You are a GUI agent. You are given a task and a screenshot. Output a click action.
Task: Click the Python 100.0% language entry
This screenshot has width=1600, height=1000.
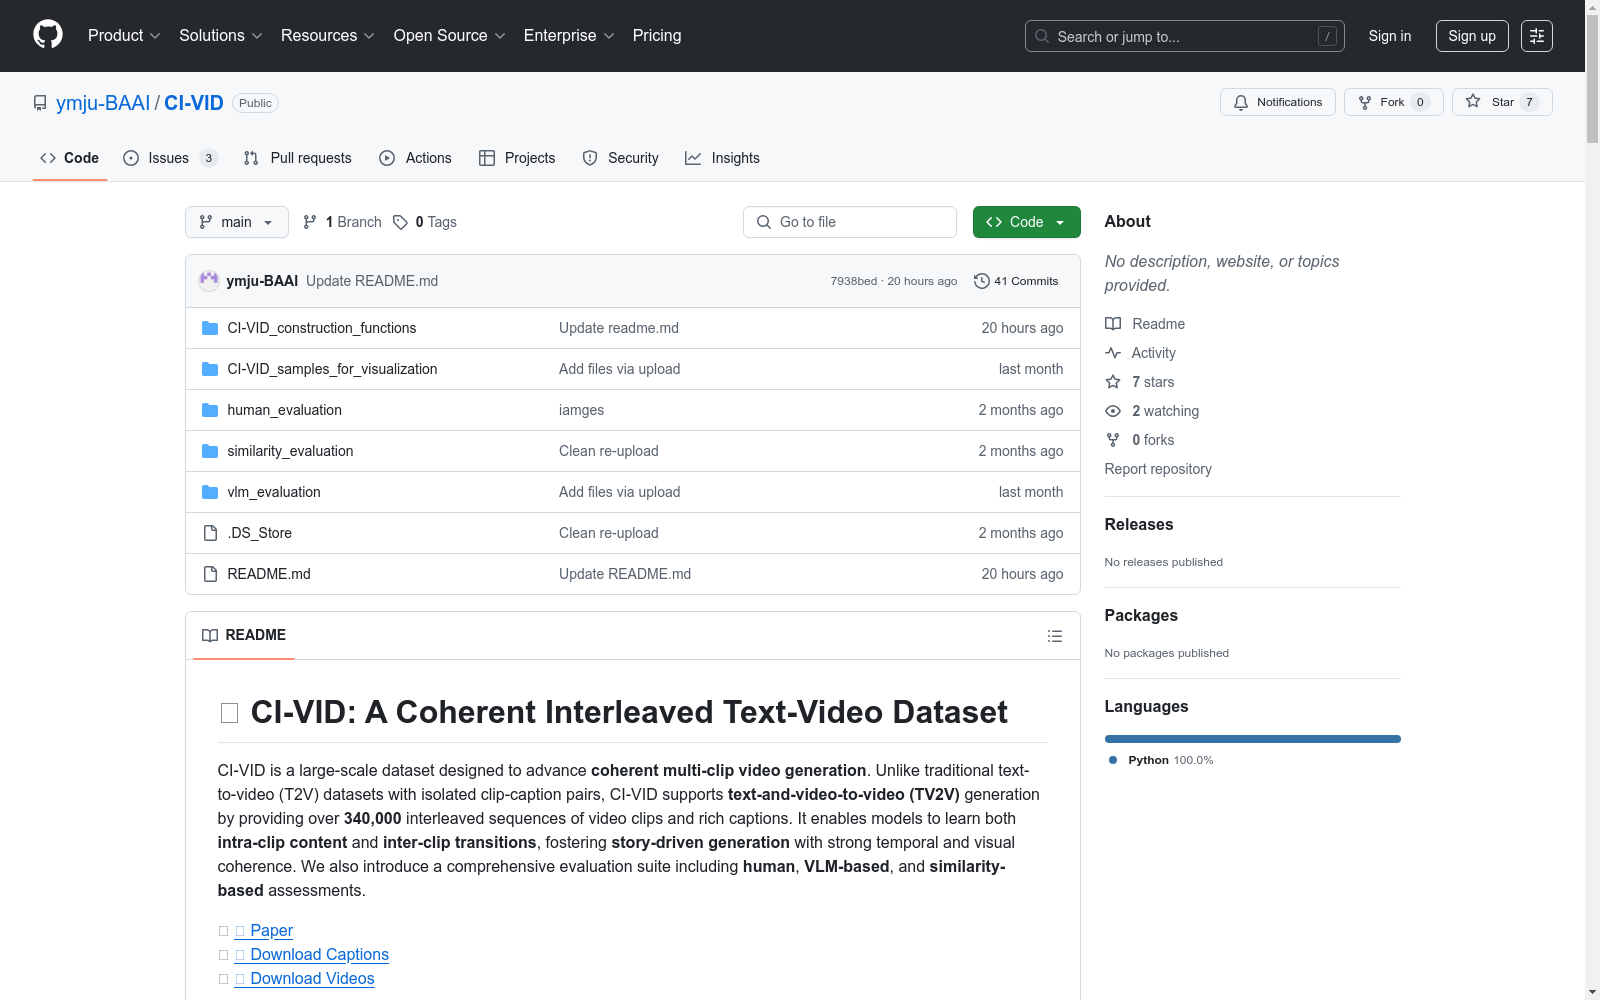point(1161,760)
